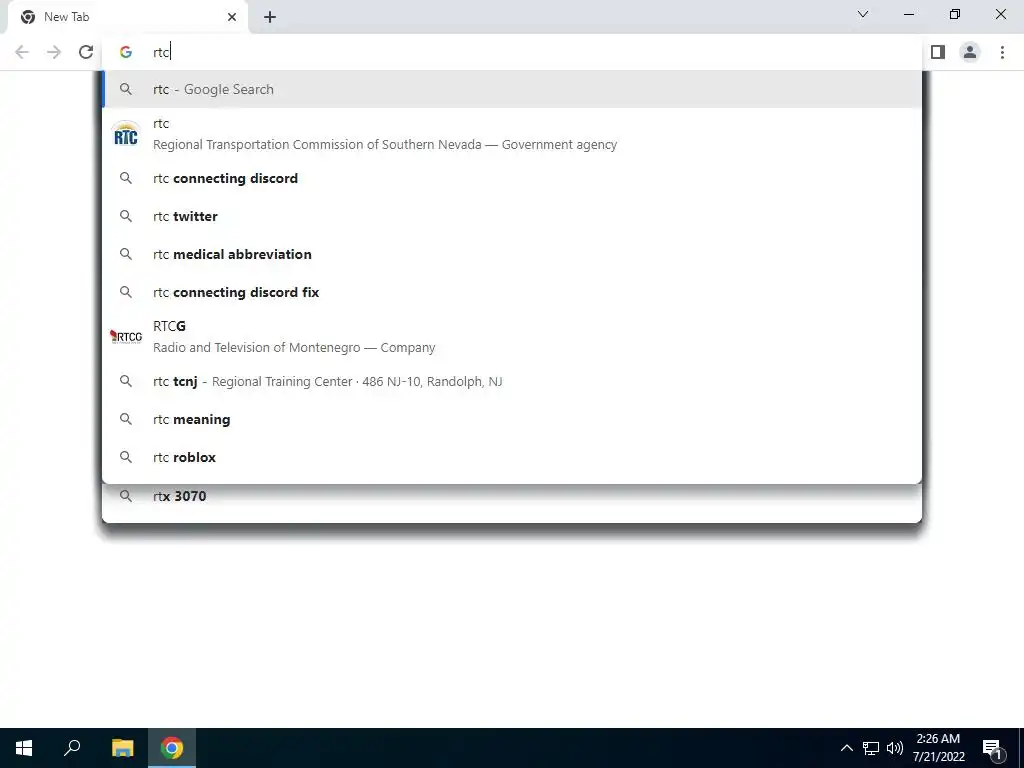Select the "rtc tcnj" Regional Training Center suggestion
1024x768 pixels.
coord(512,381)
